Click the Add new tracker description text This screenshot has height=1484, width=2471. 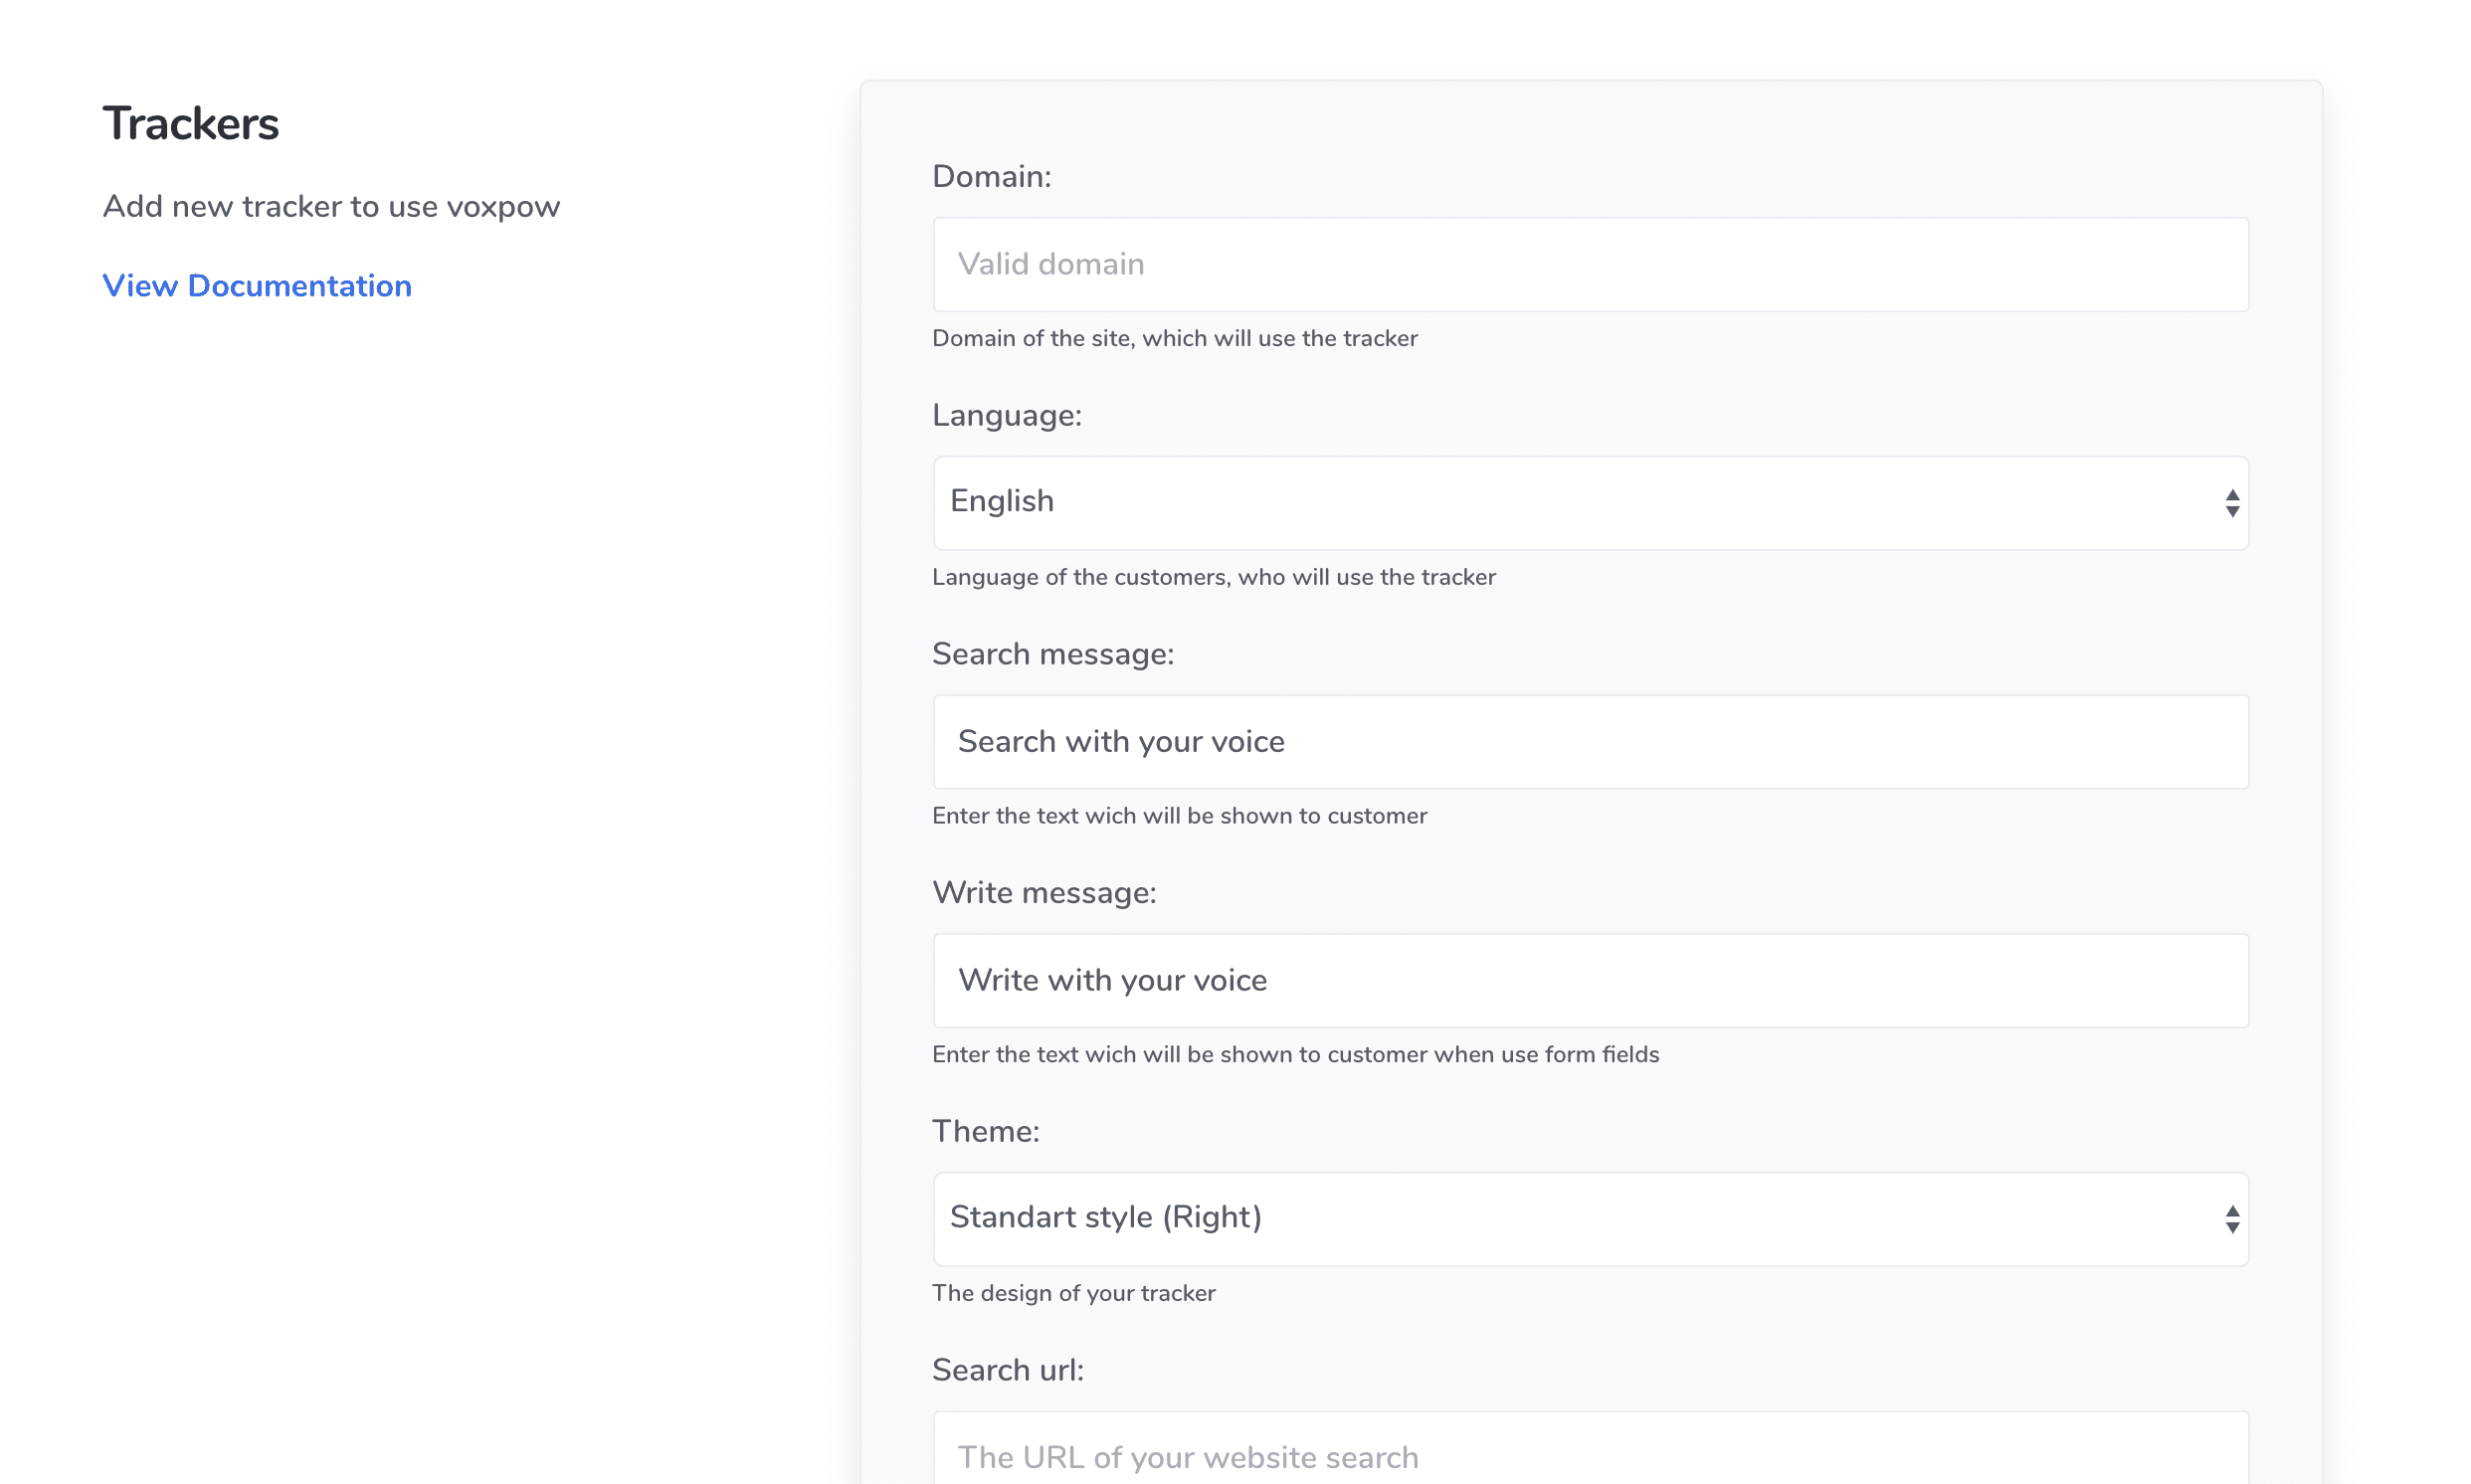[332, 207]
